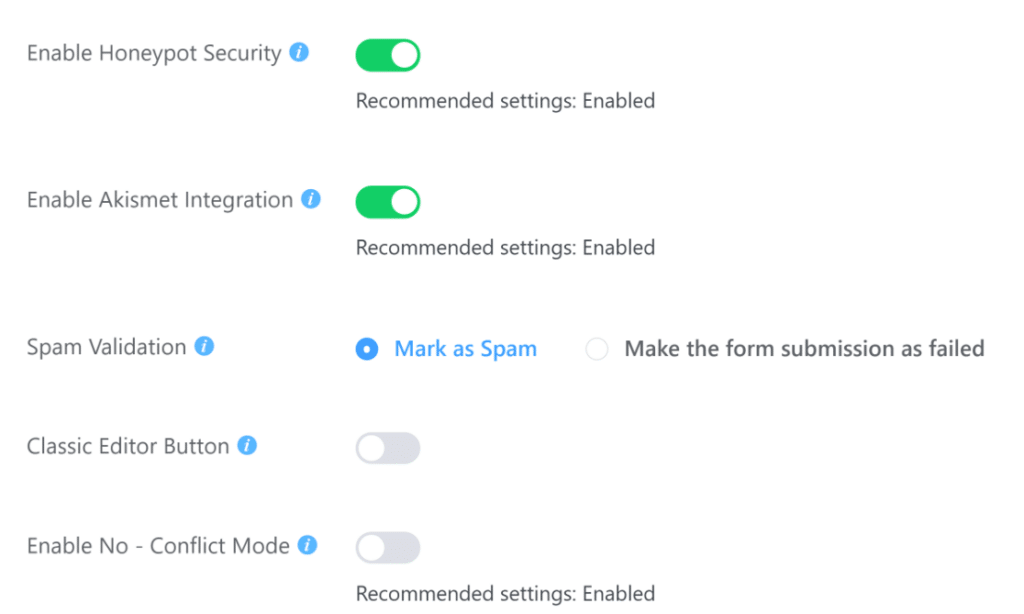Click the Make form submission as failed label
Screen dimensions: 1024x614
[804, 349]
